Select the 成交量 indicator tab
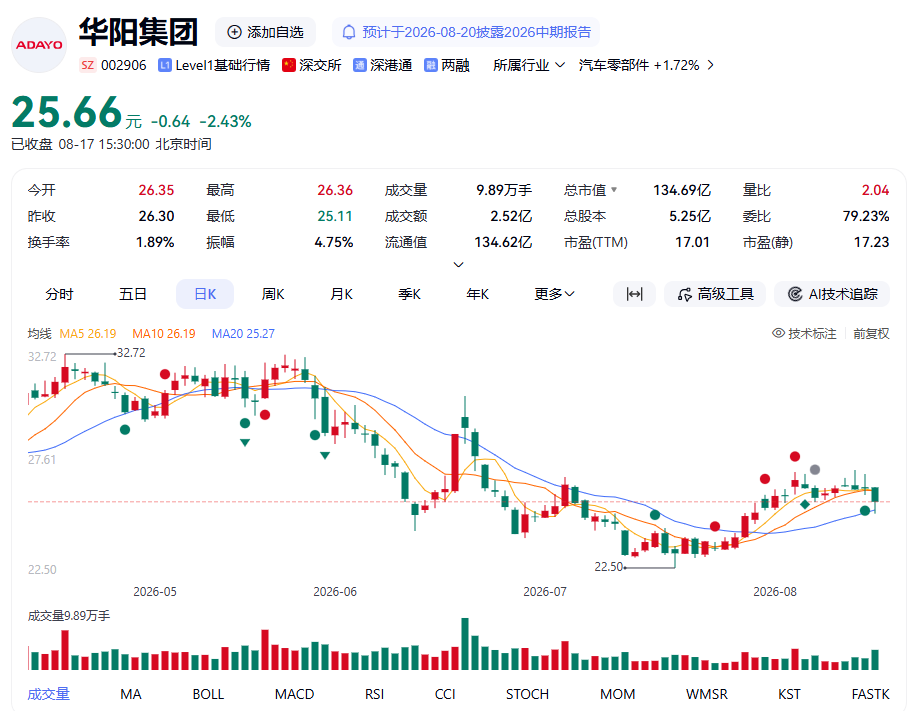Screen dimensions: 909x711 point(49,694)
